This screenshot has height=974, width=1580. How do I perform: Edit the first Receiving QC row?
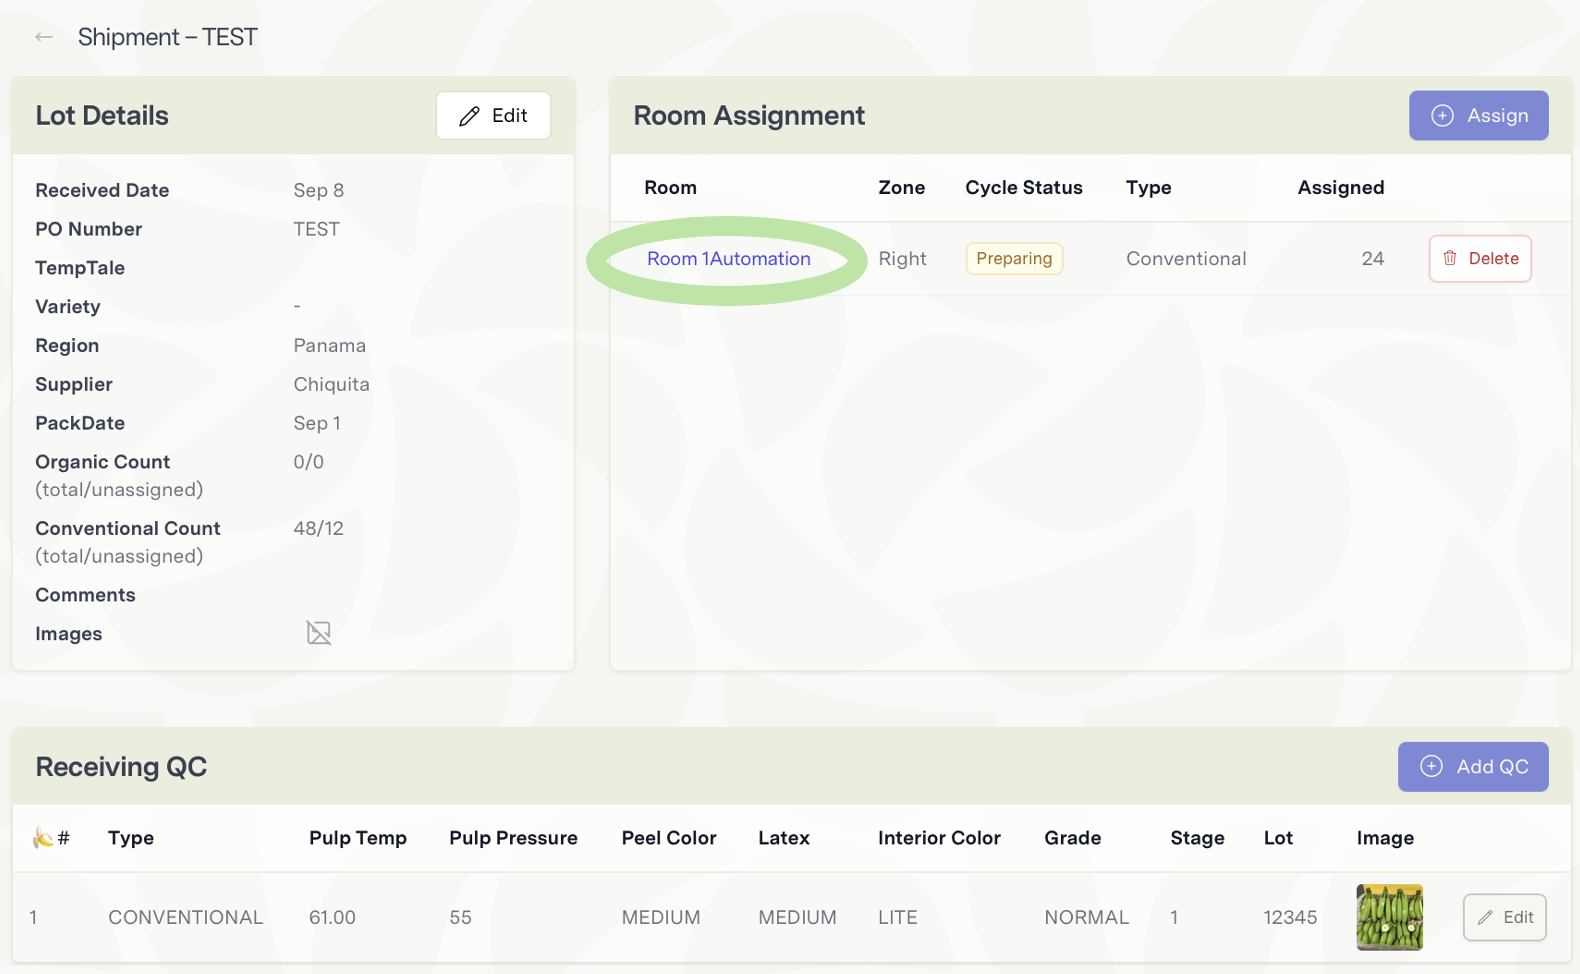pos(1504,917)
